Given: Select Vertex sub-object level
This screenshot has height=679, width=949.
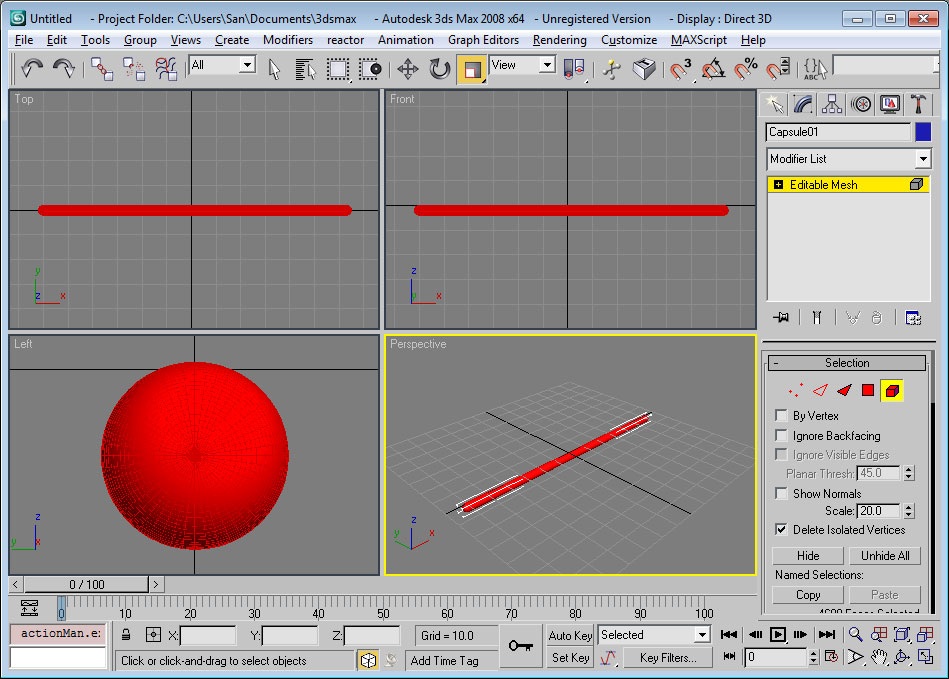Looking at the screenshot, I should click(796, 390).
